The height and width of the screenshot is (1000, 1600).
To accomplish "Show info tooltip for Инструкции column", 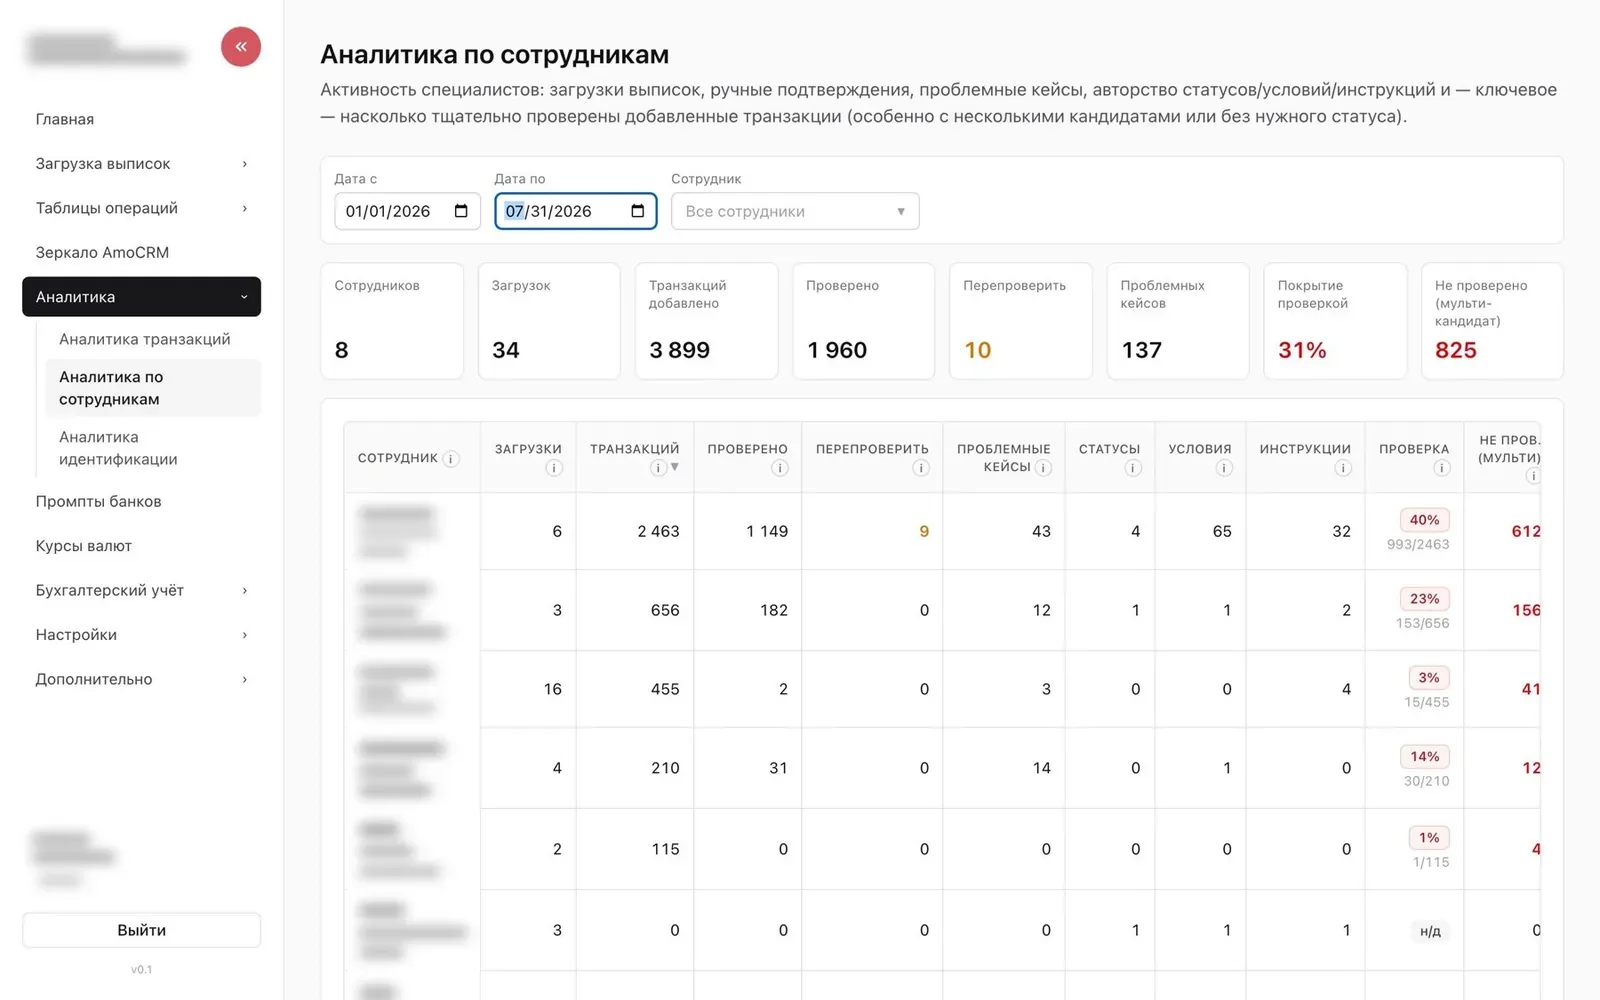I will pyautogui.click(x=1343, y=468).
